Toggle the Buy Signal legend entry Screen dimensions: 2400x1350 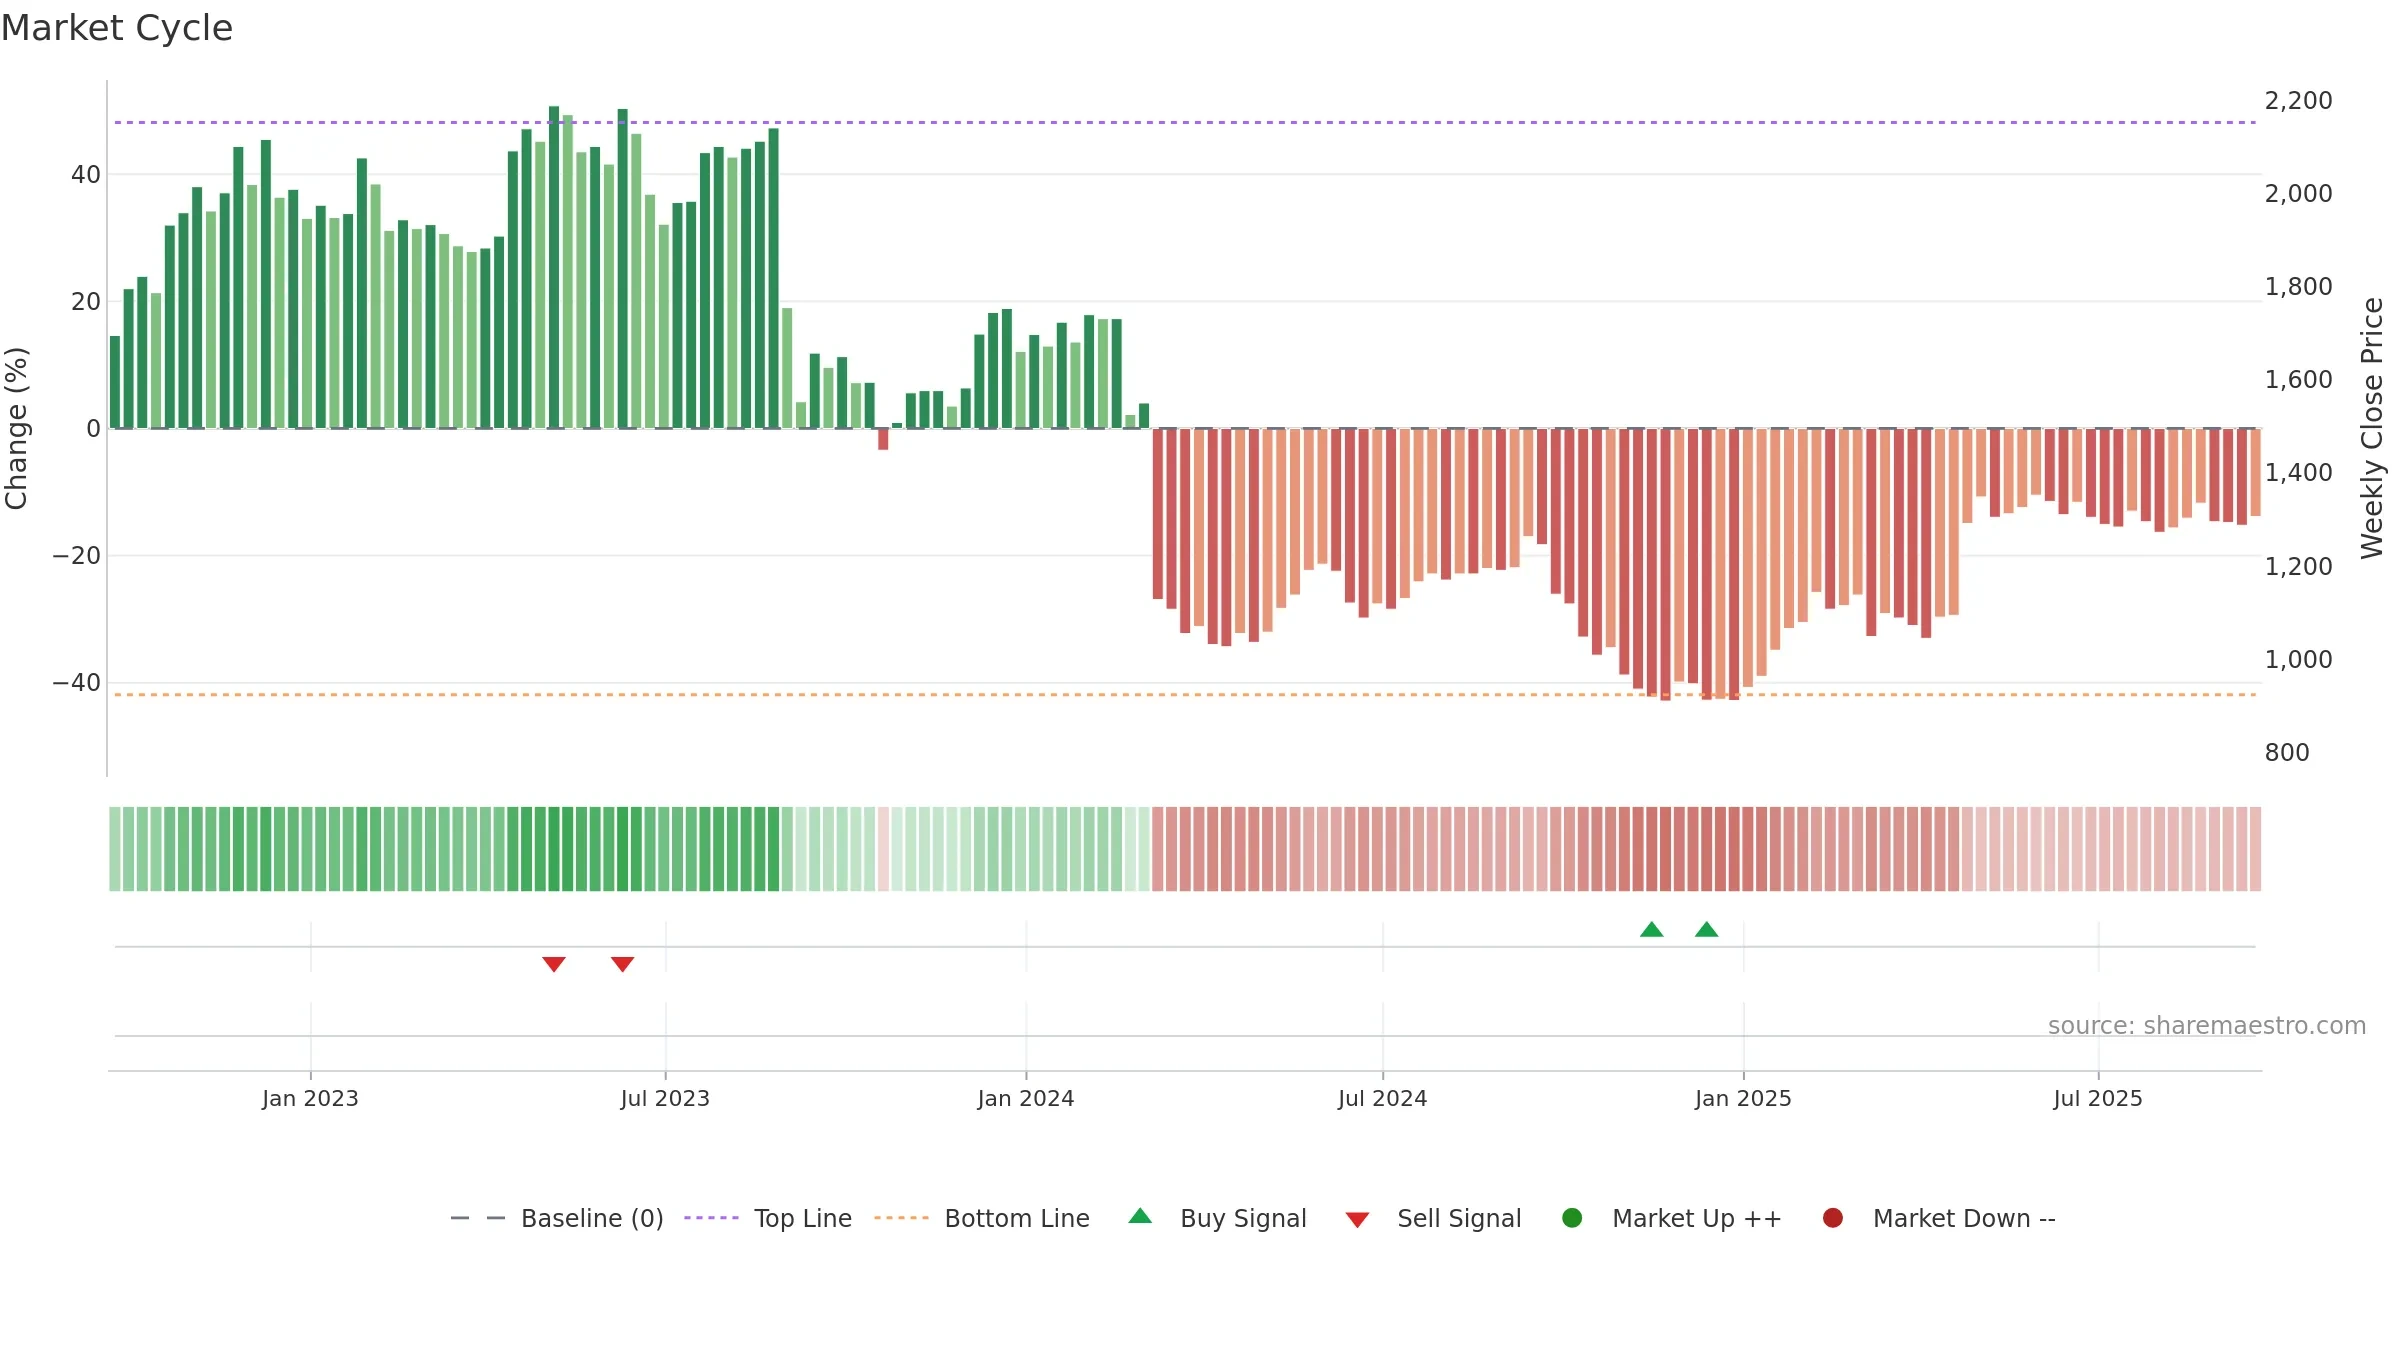pyautogui.click(x=1217, y=1218)
